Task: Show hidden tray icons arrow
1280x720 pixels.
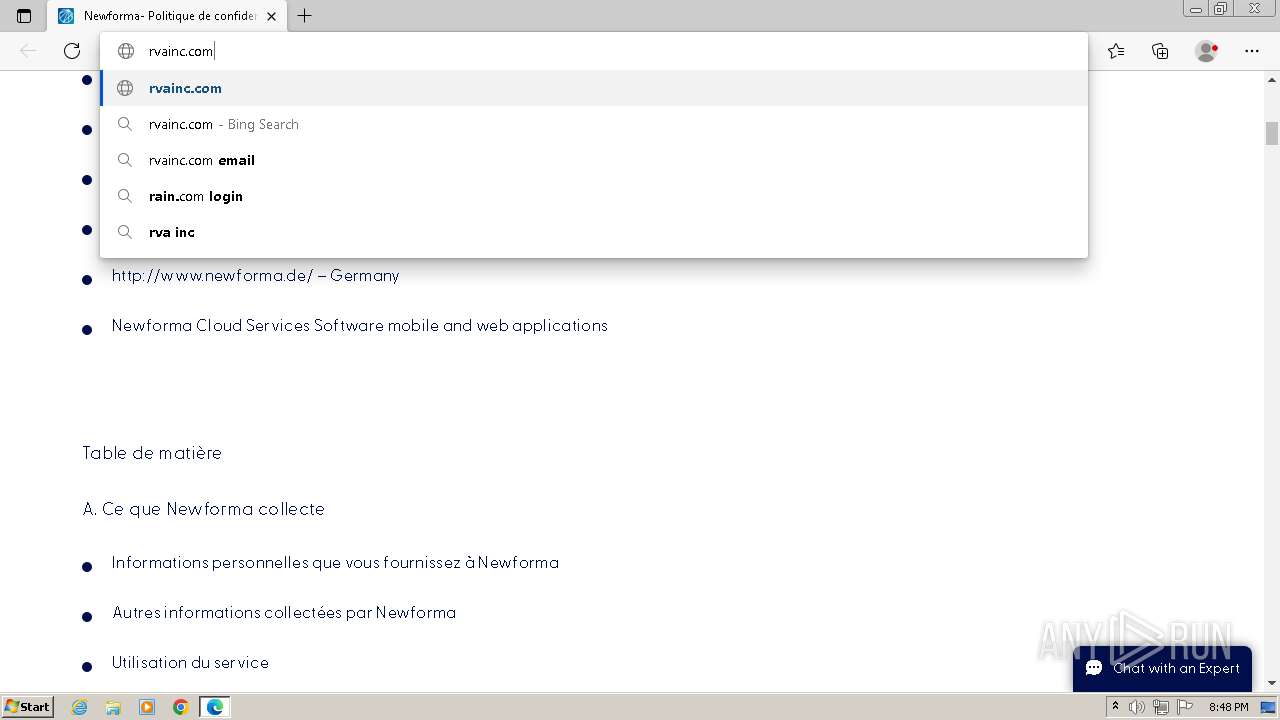Action: tap(1115, 707)
